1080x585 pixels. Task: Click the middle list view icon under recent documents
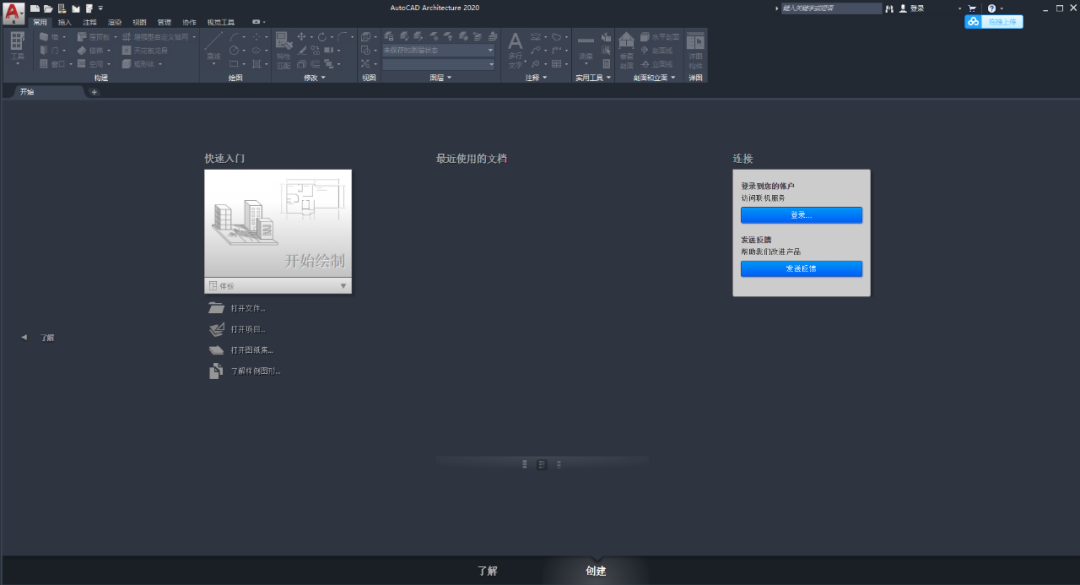(x=542, y=464)
